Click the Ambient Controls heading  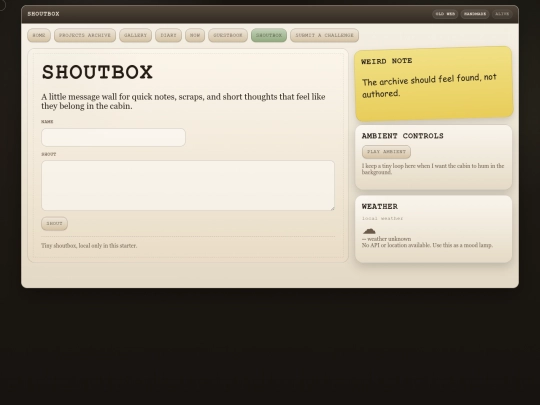(x=403, y=136)
